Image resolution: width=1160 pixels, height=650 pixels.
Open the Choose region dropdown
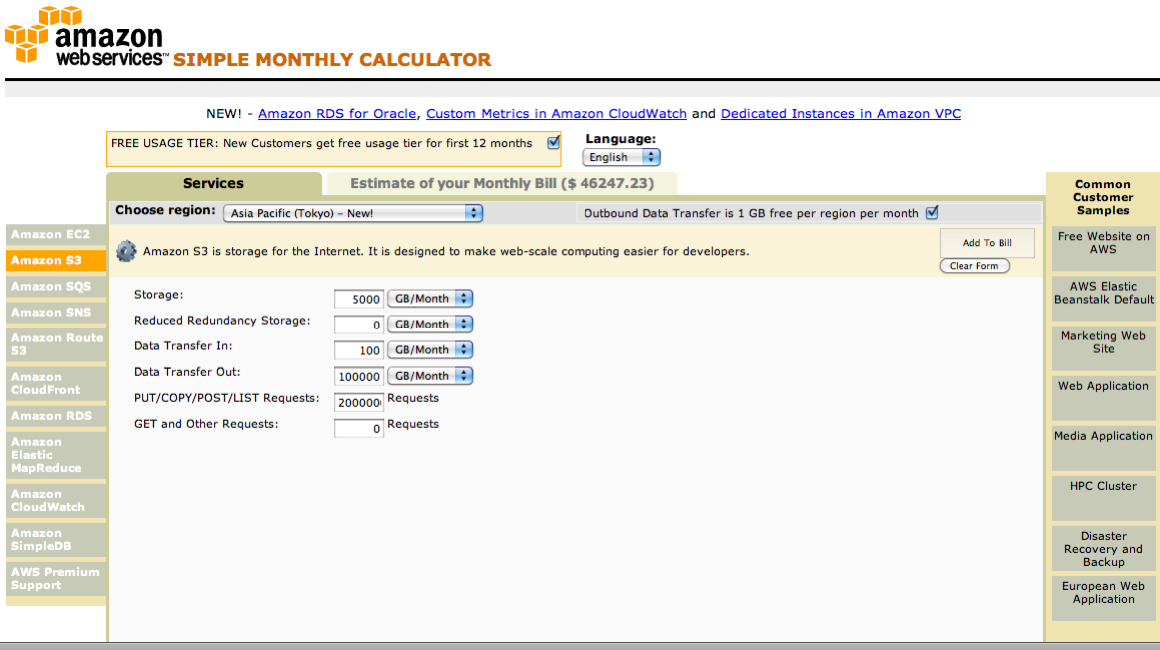coord(353,213)
